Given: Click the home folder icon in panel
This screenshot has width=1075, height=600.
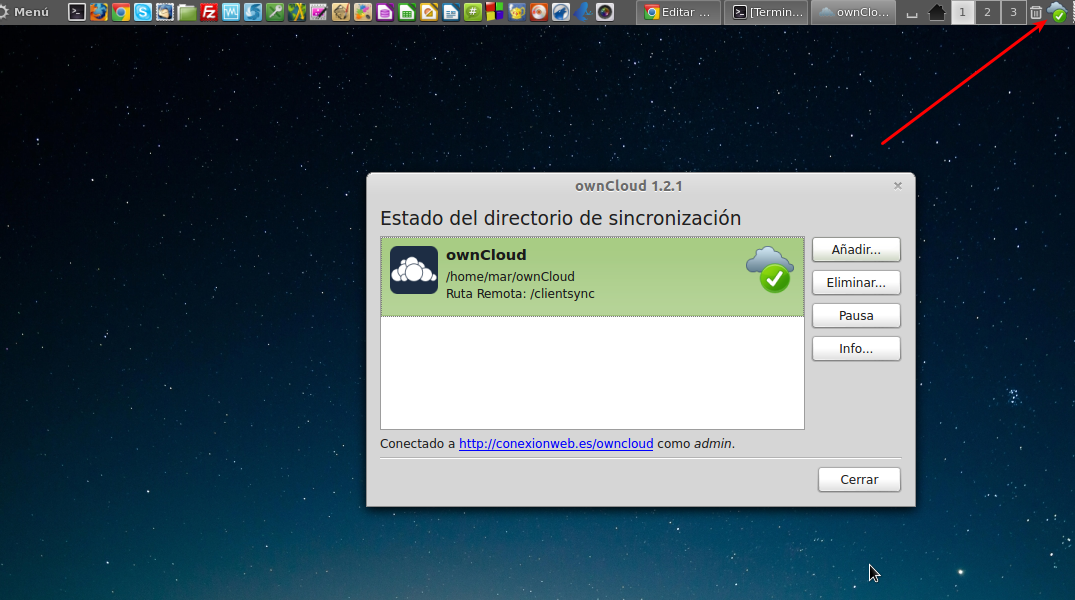Looking at the screenshot, I should tap(937, 12).
